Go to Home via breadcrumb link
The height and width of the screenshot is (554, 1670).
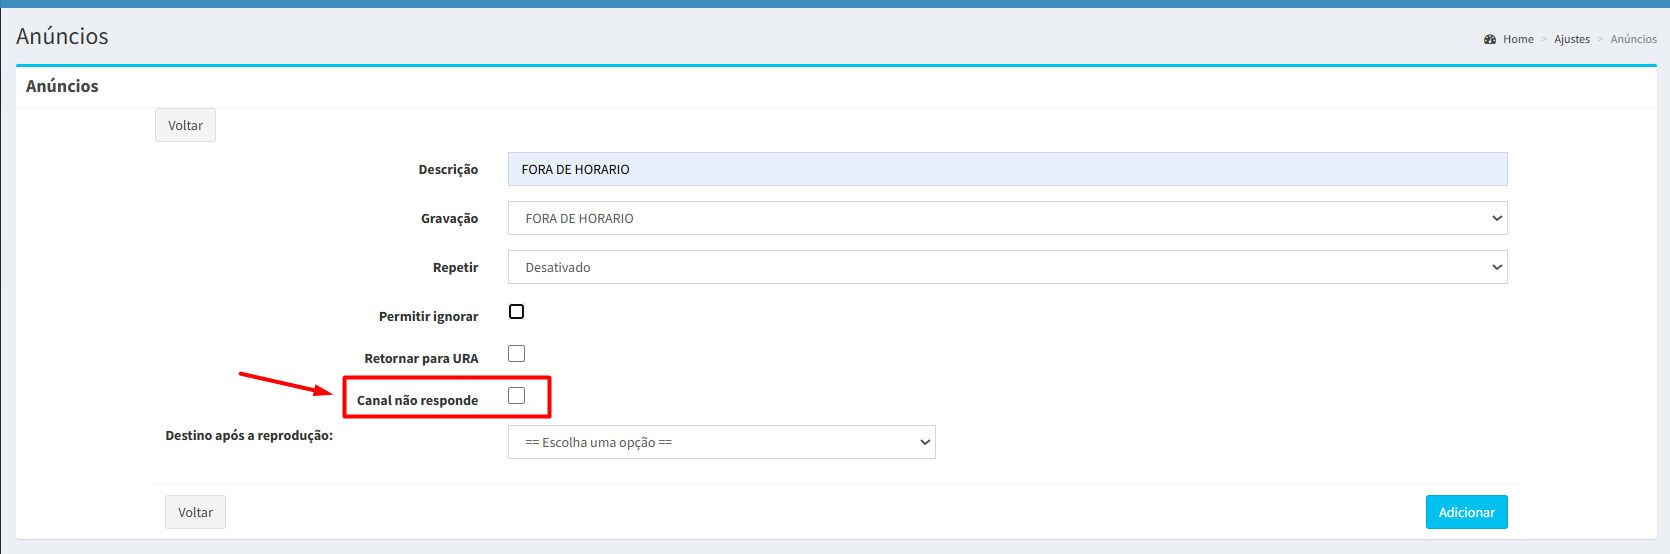(1517, 39)
